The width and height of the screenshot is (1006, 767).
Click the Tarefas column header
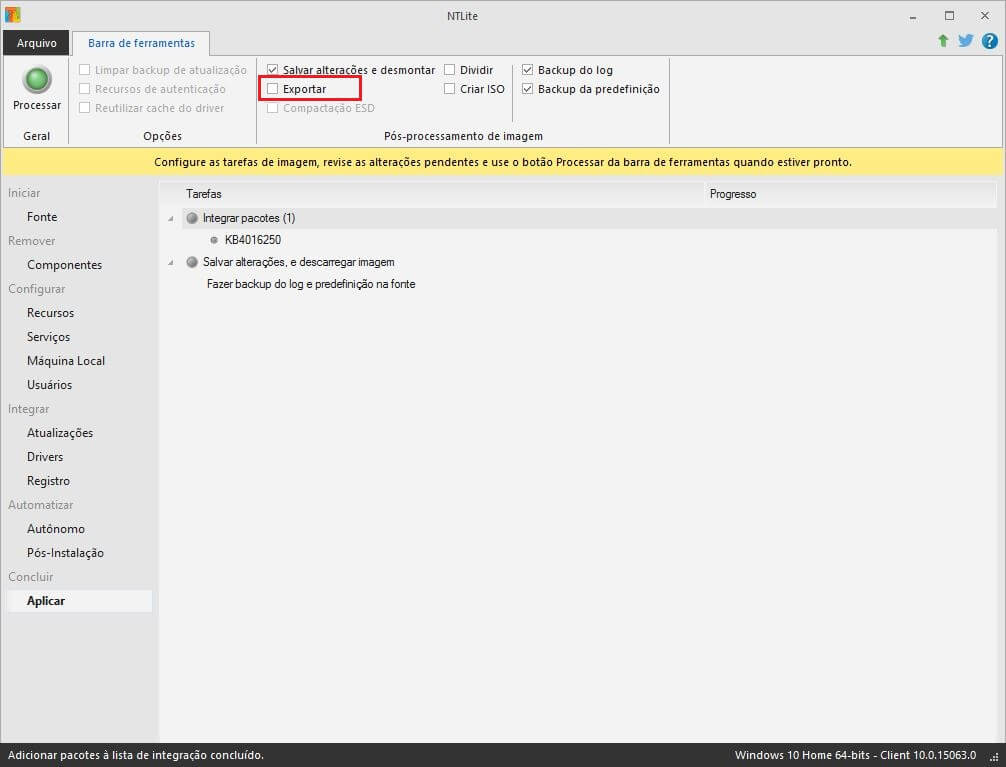pos(431,194)
